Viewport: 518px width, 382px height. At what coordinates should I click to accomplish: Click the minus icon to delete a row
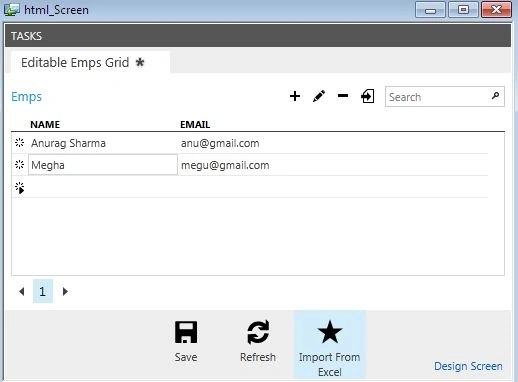[343, 96]
